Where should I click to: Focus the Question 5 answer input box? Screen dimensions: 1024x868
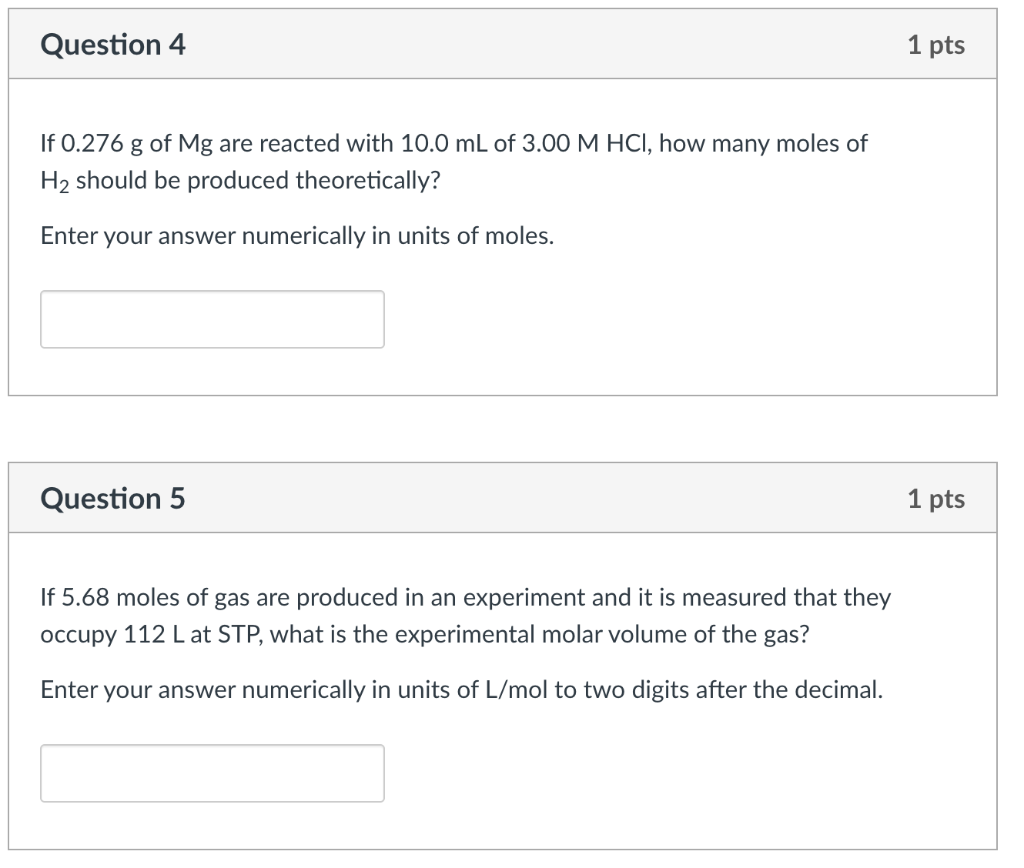212,773
